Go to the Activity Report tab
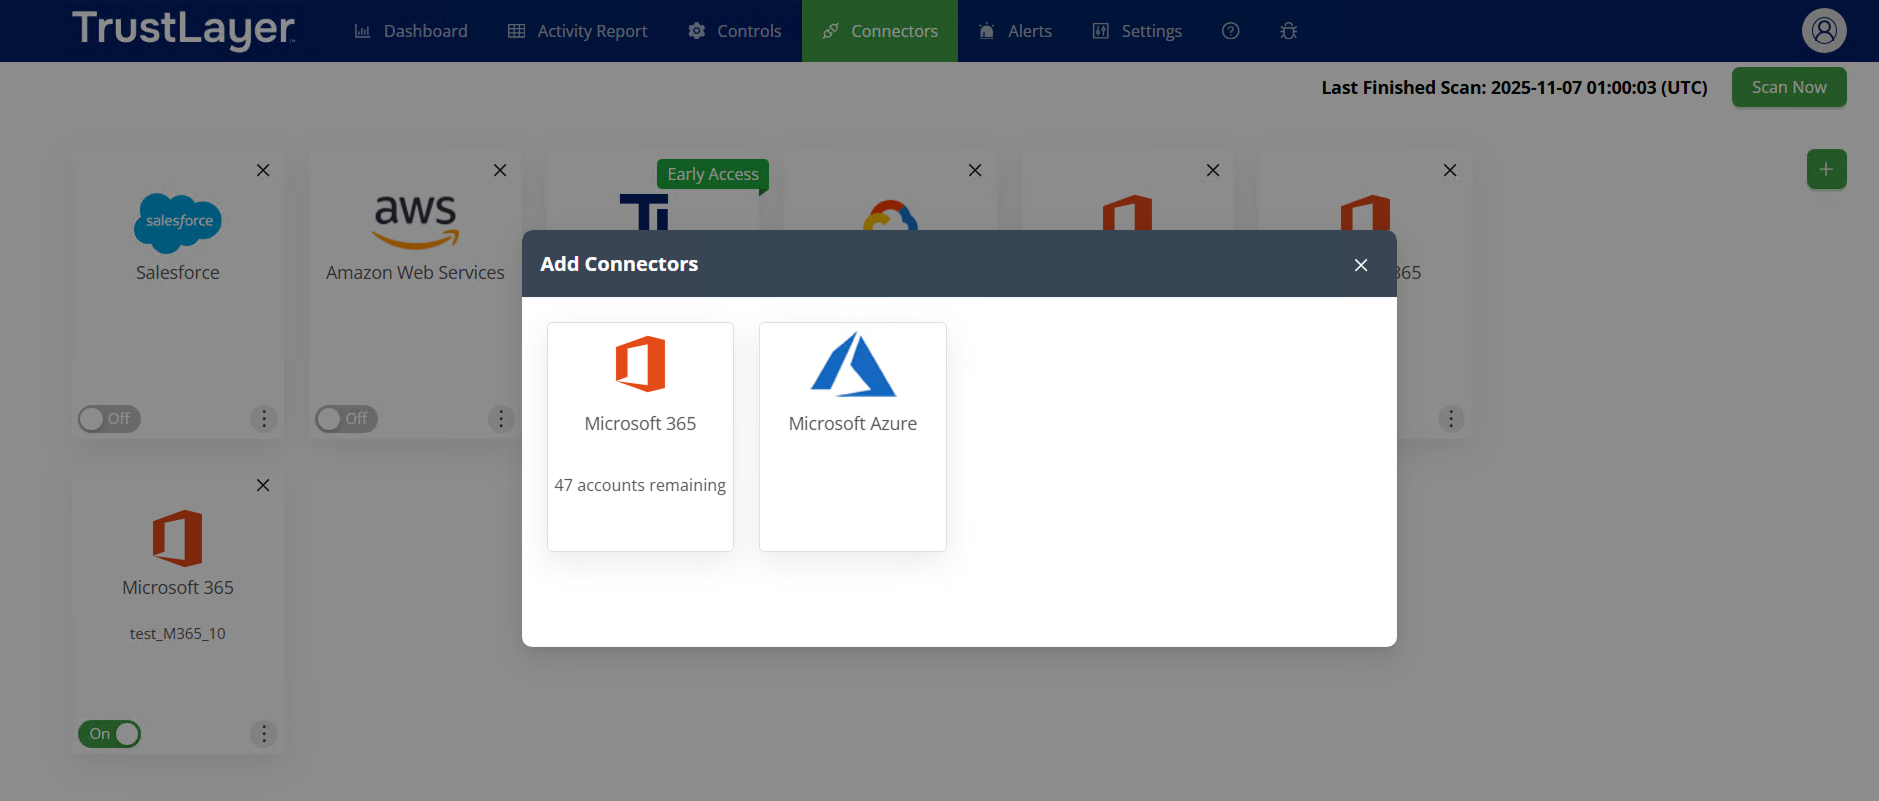Screen dimensions: 1879x801 click(x=577, y=31)
